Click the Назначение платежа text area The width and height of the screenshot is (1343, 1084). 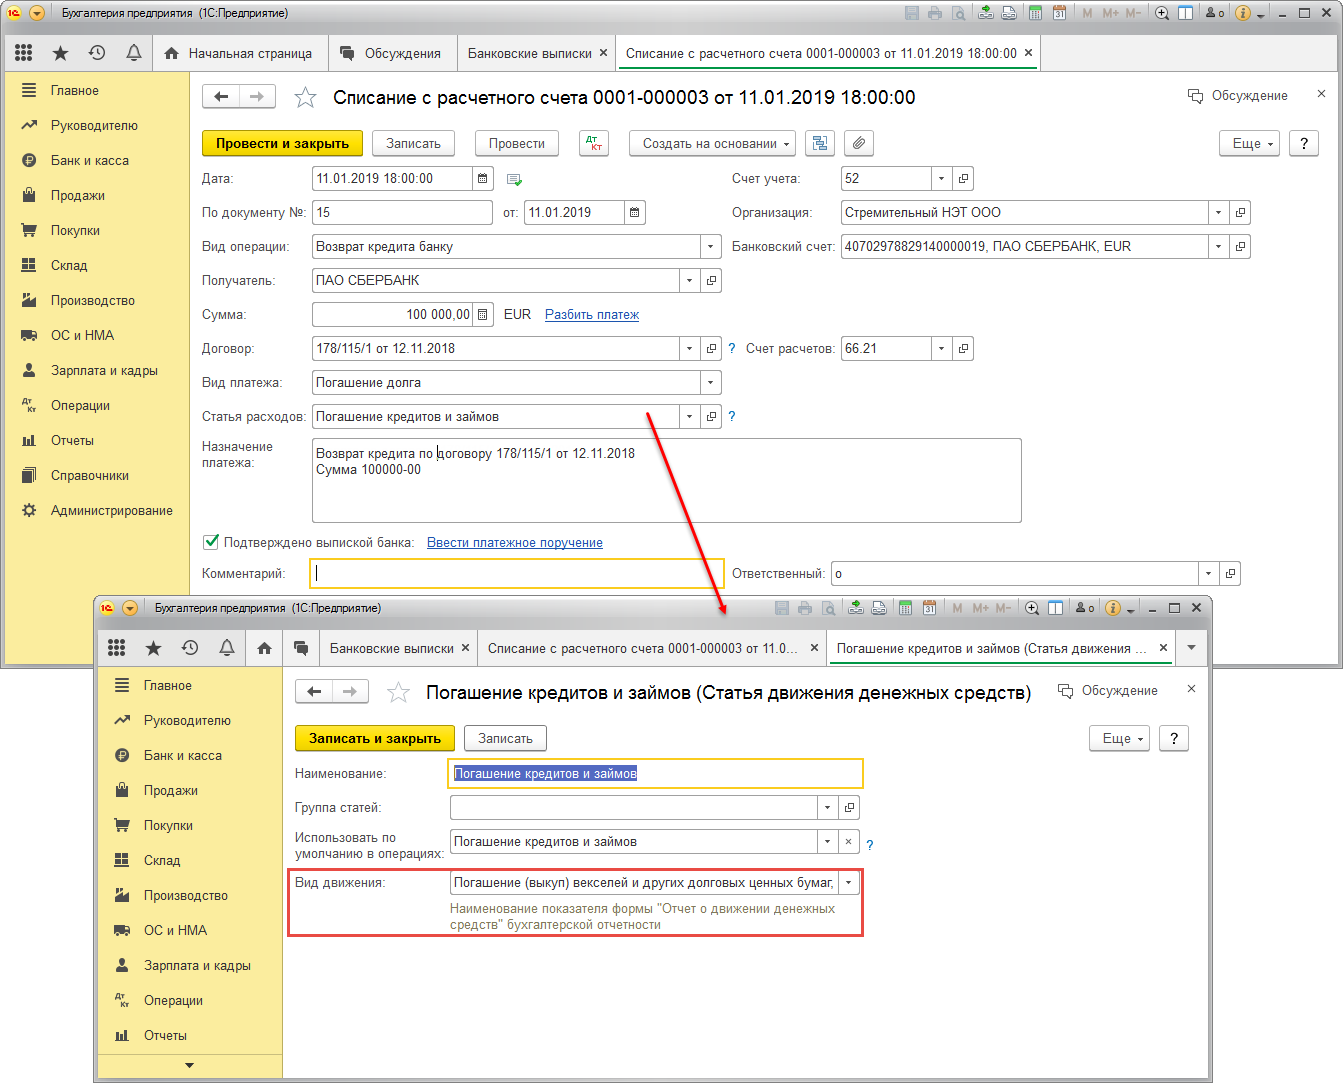click(x=666, y=480)
